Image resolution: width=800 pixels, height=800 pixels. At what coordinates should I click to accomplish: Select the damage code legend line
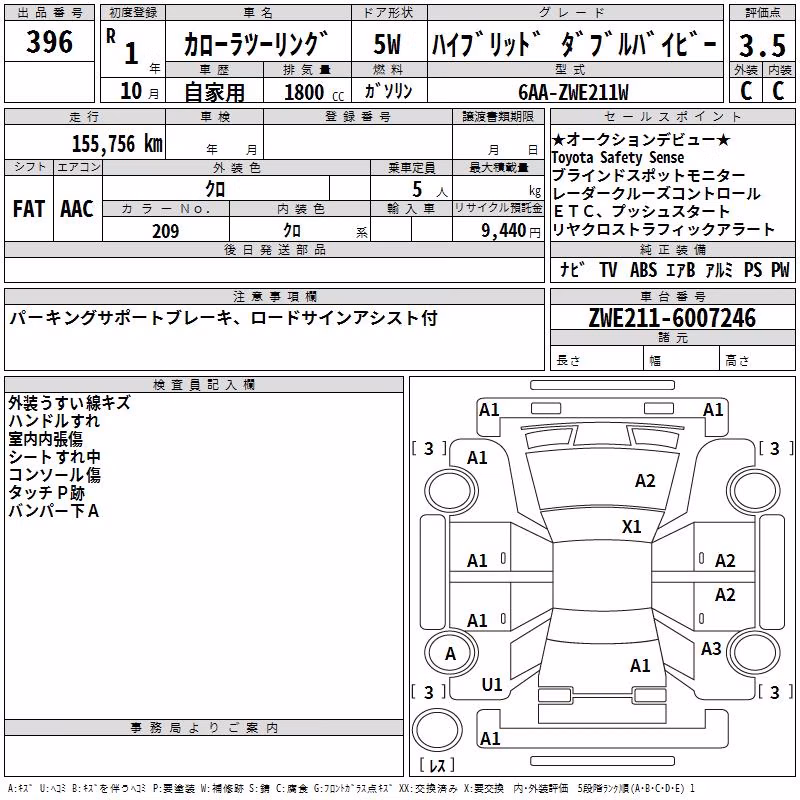coord(351,789)
